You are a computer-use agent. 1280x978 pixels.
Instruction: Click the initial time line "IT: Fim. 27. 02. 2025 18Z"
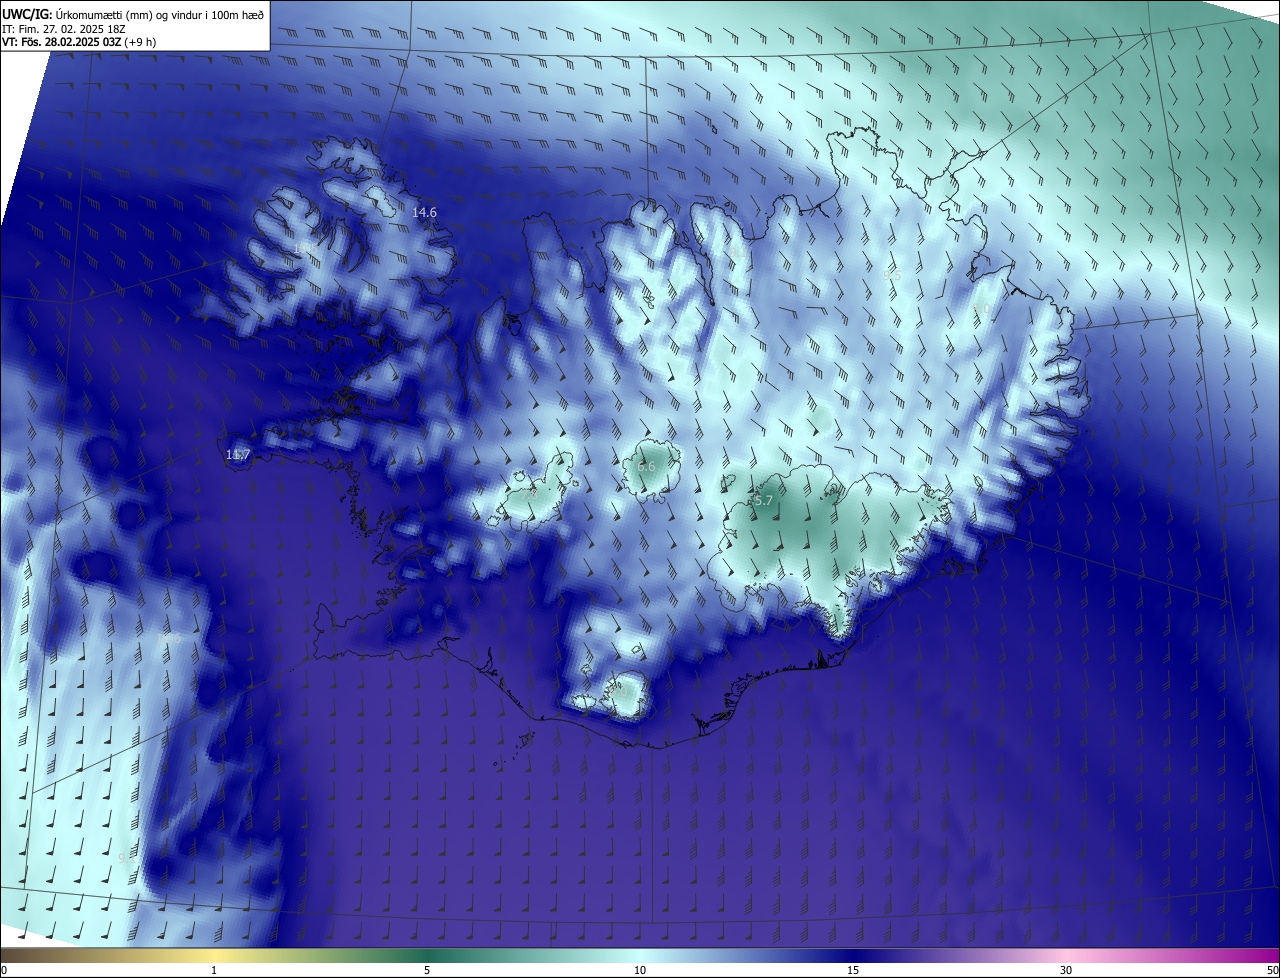click(66, 29)
